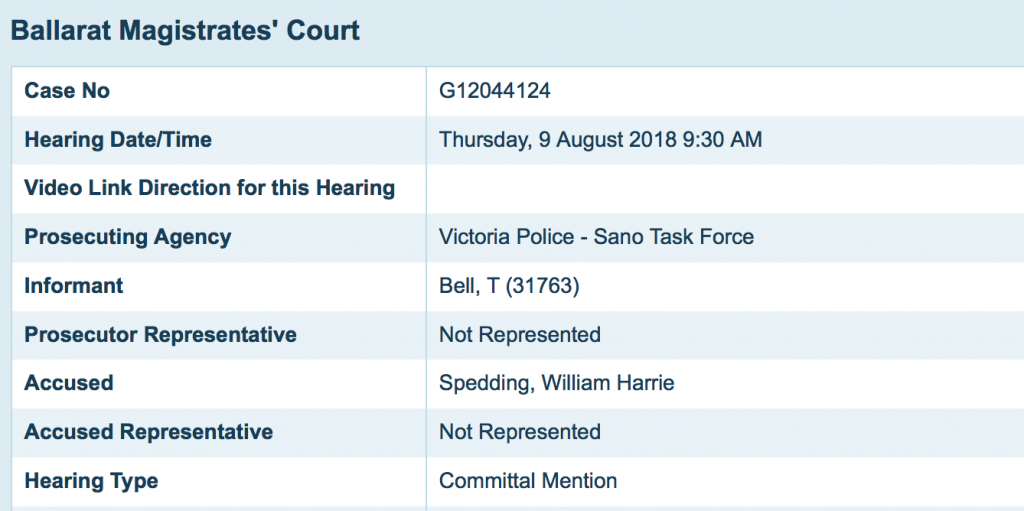Click the Accused Representative label
The image size is (1024, 511).
coord(148,432)
